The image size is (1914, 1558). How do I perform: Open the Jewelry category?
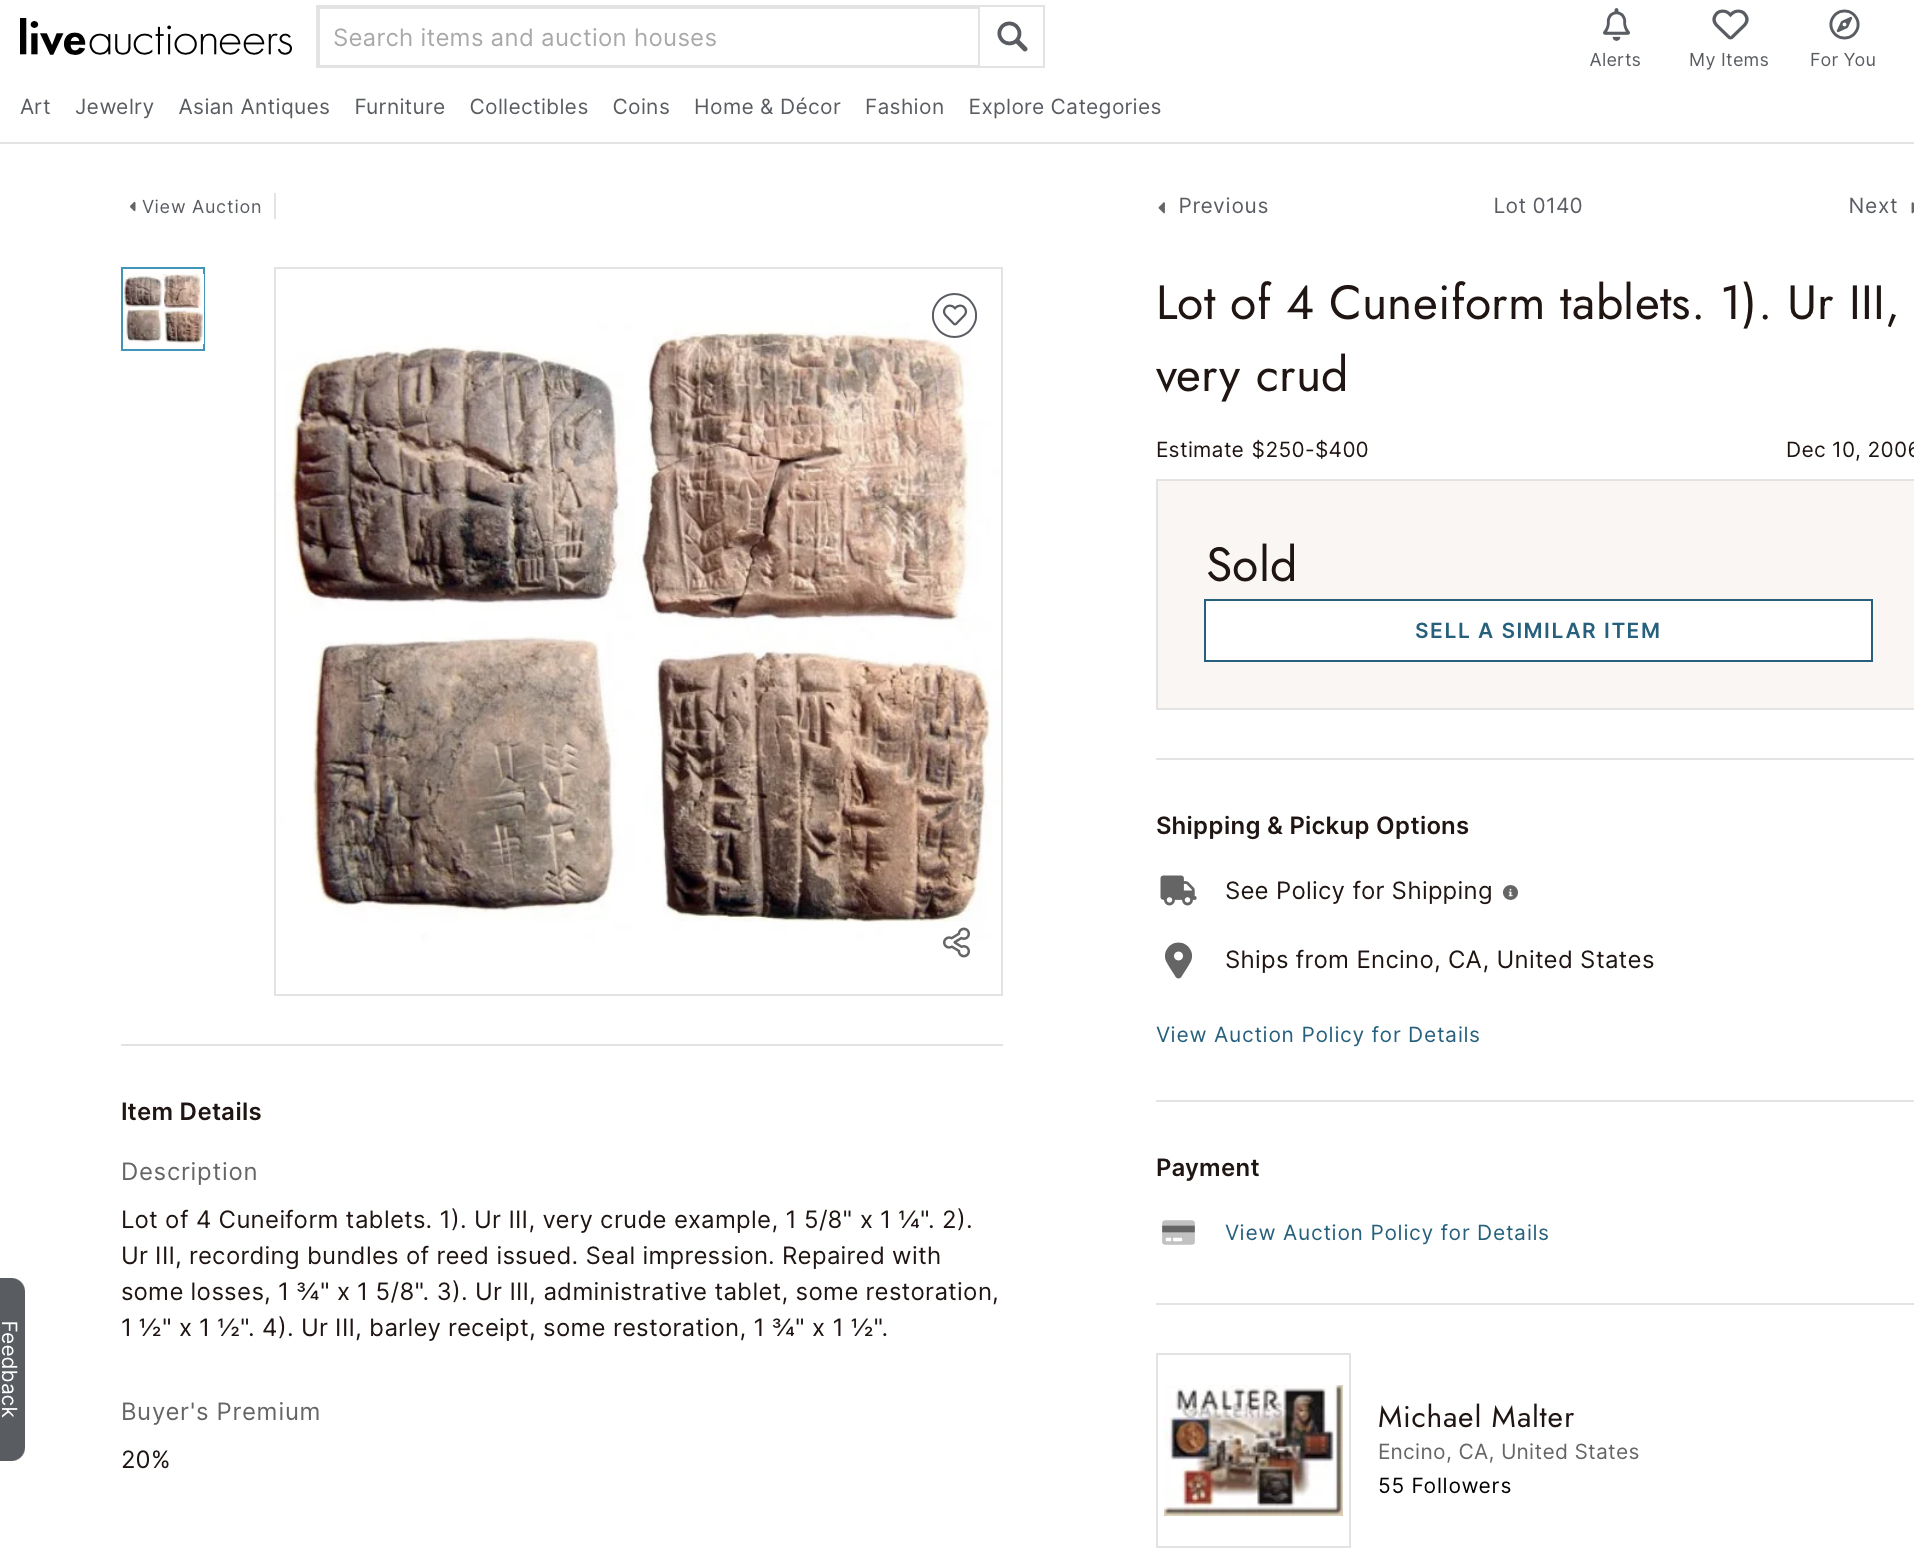(114, 107)
